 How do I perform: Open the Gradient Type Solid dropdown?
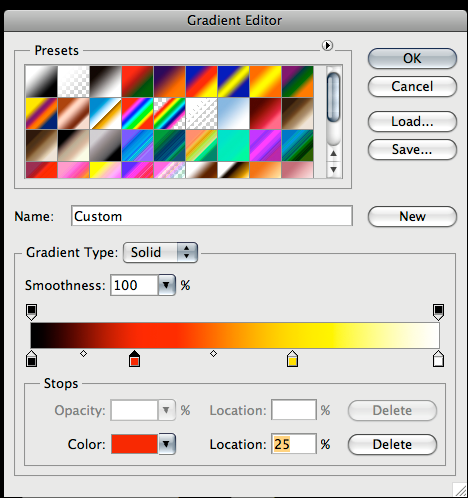160,252
